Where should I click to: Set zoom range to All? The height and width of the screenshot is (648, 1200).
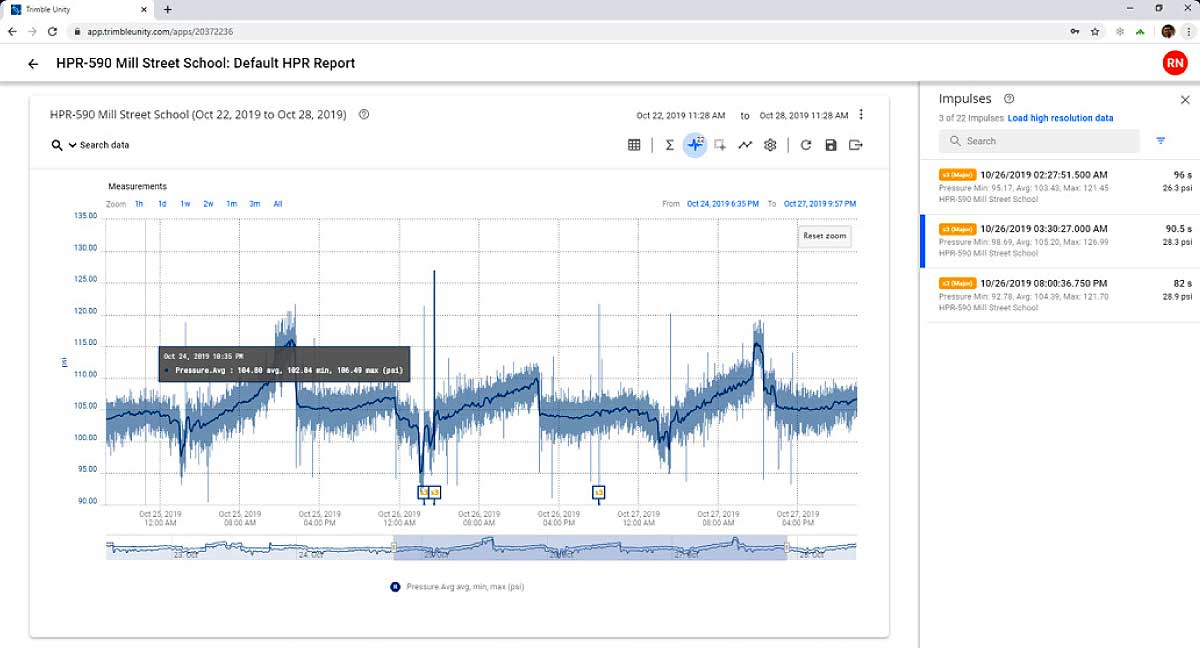pos(278,204)
